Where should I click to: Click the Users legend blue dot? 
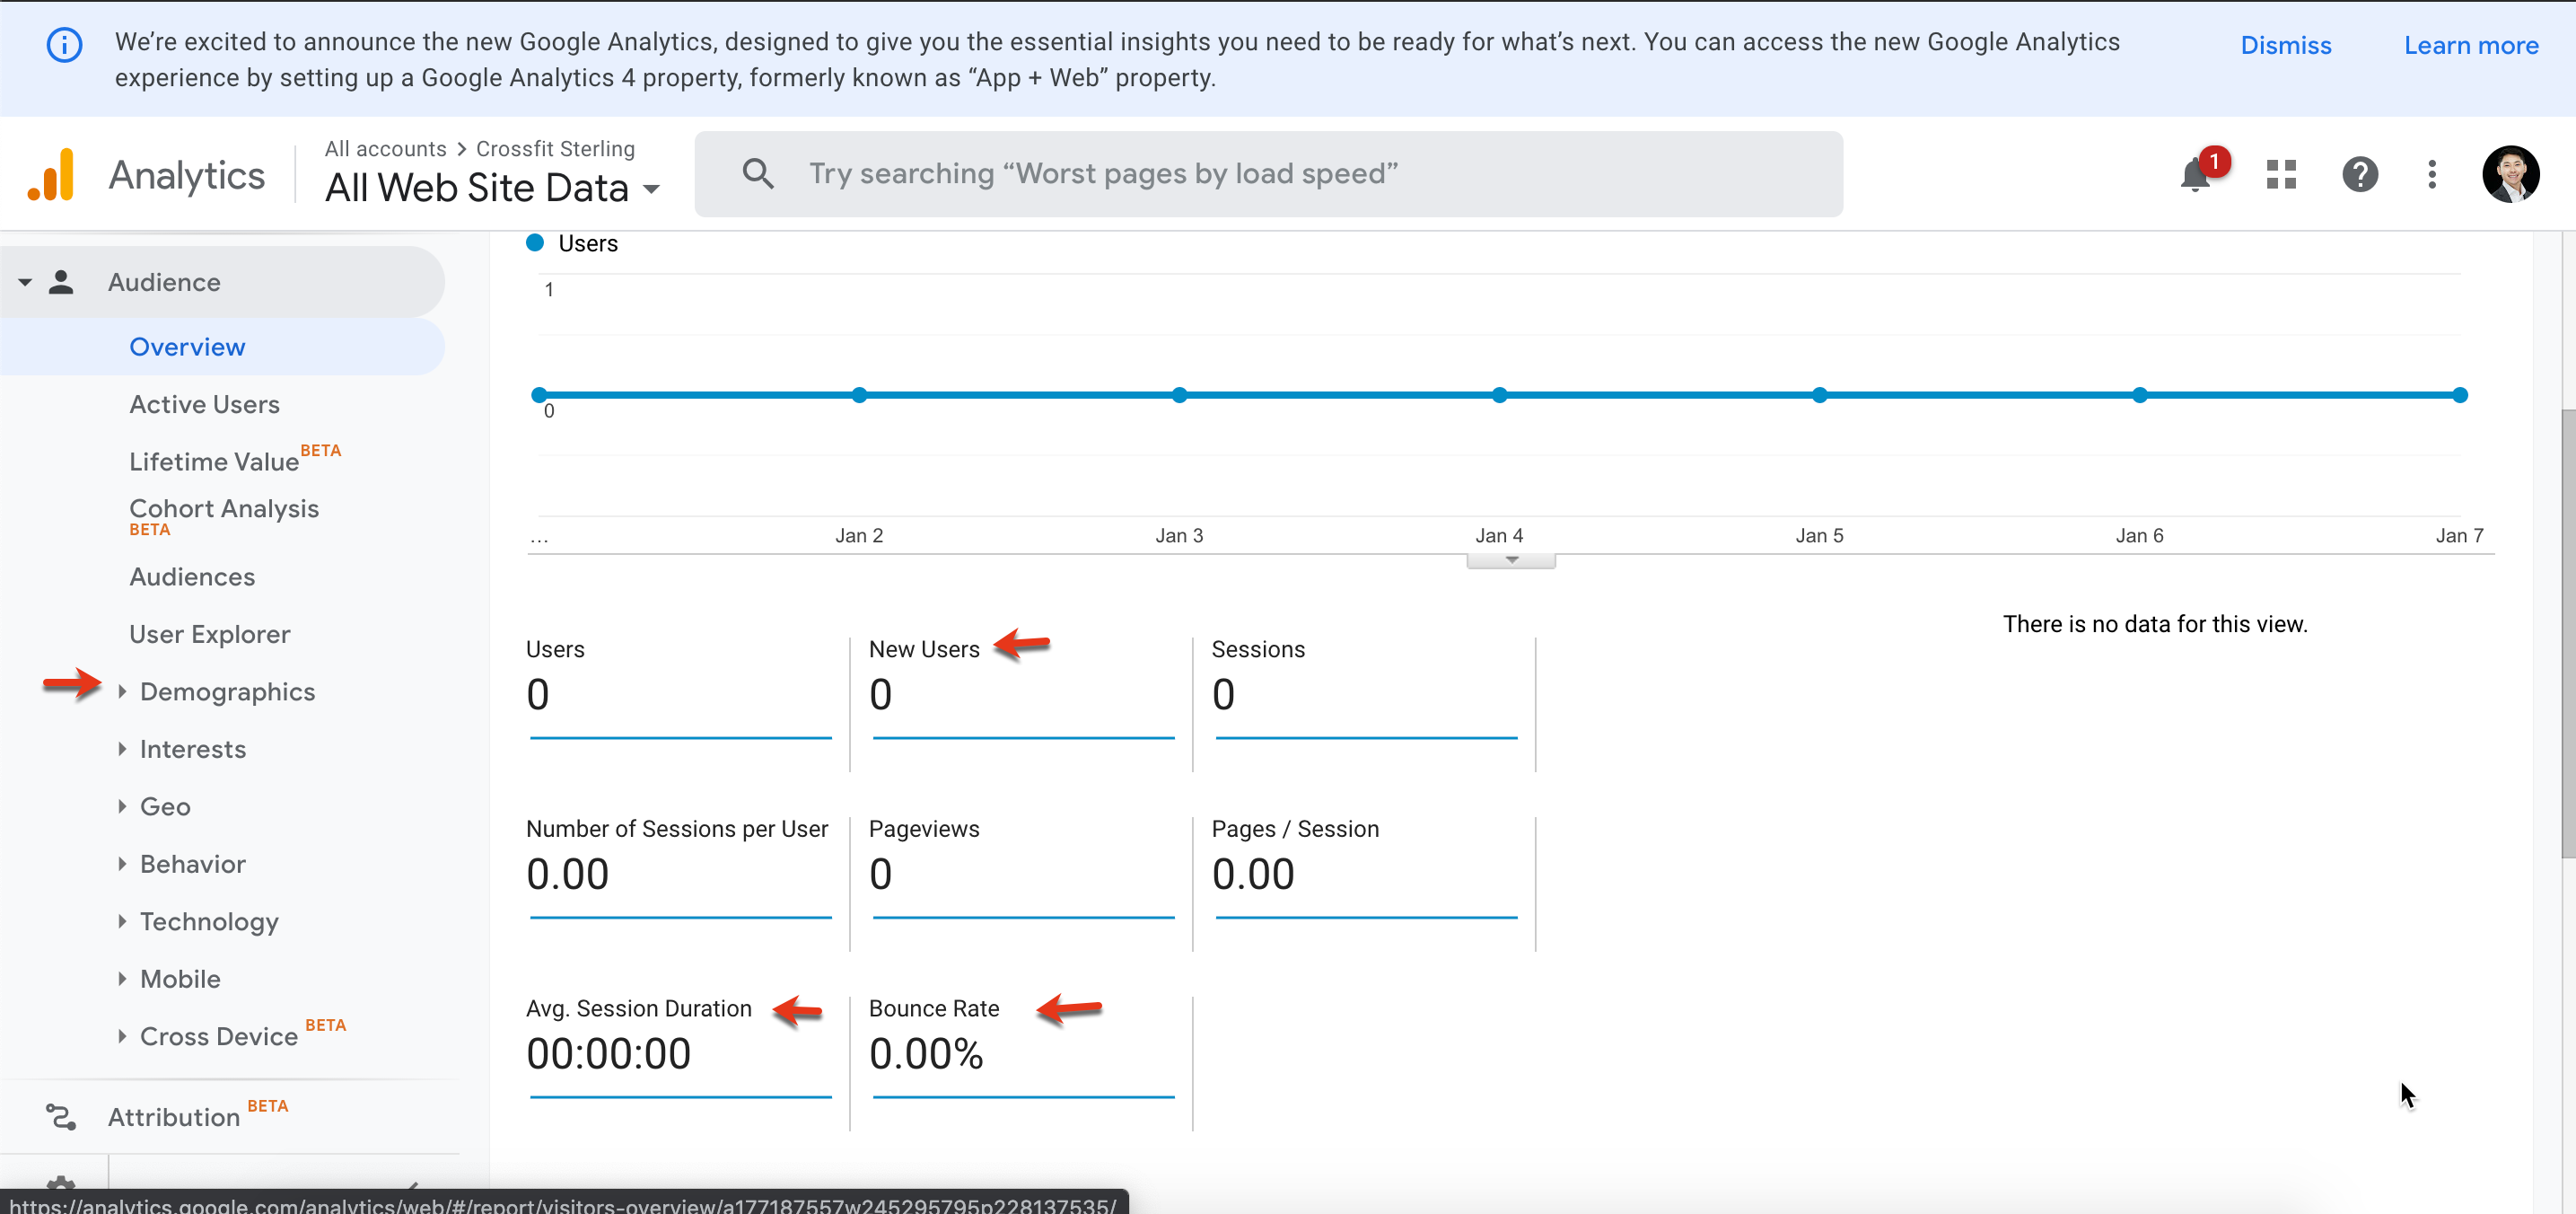tap(535, 243)
